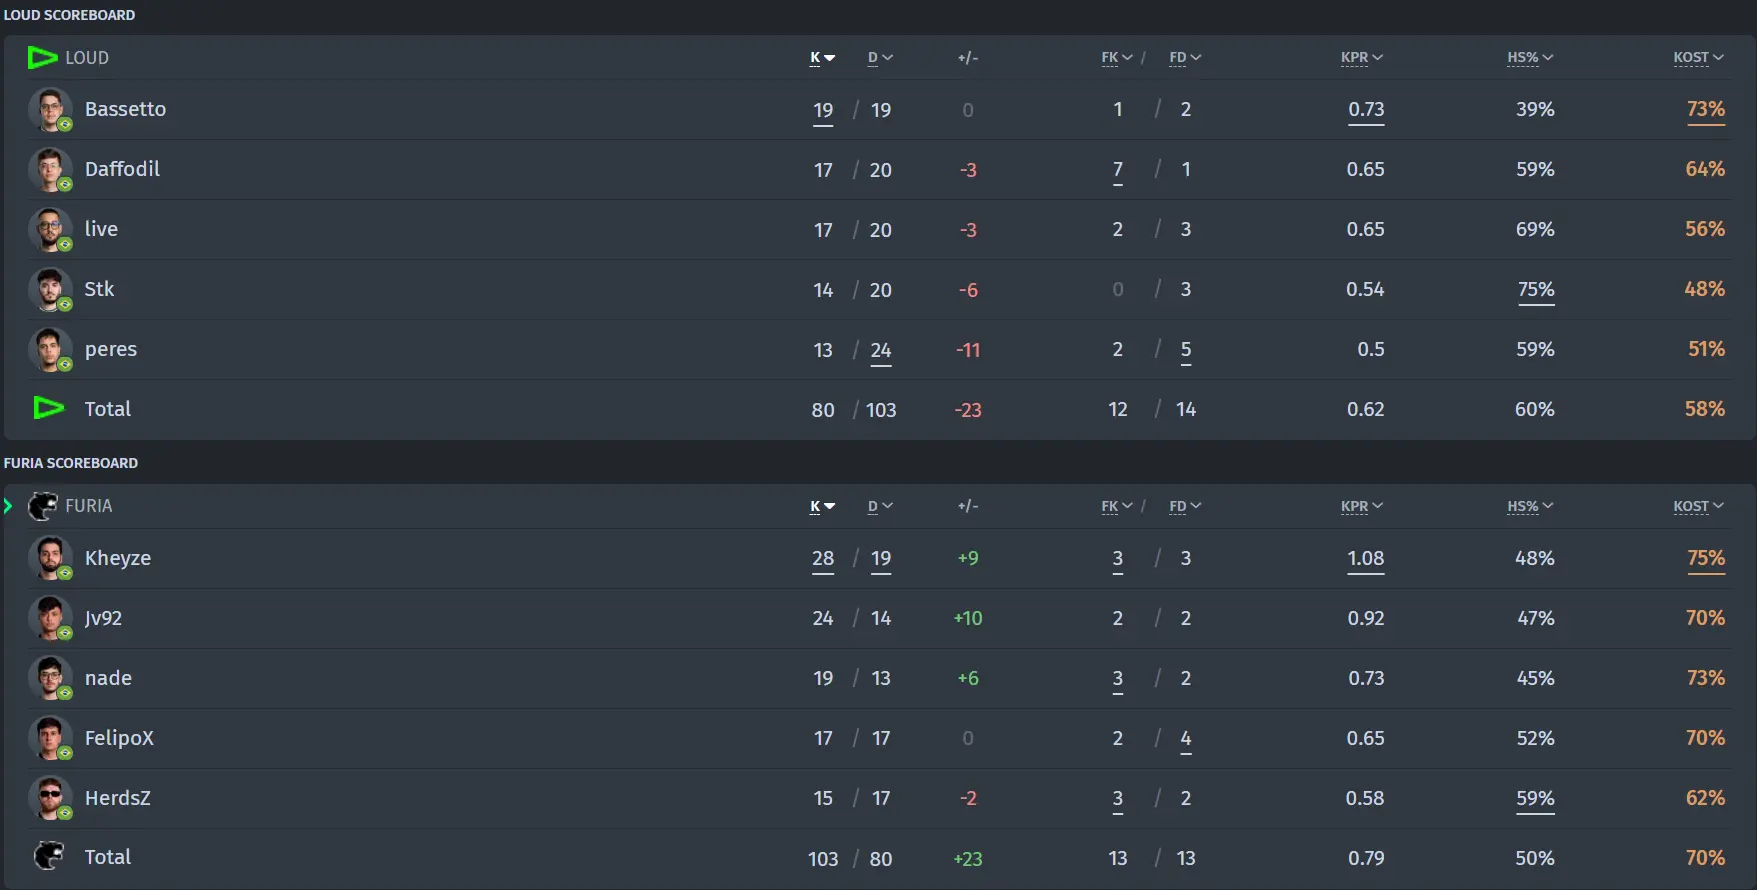Viewport: 1757px width, 890px height.
Task: Sort FURIA scoreboard by KPR
Action: point(1361,506)
